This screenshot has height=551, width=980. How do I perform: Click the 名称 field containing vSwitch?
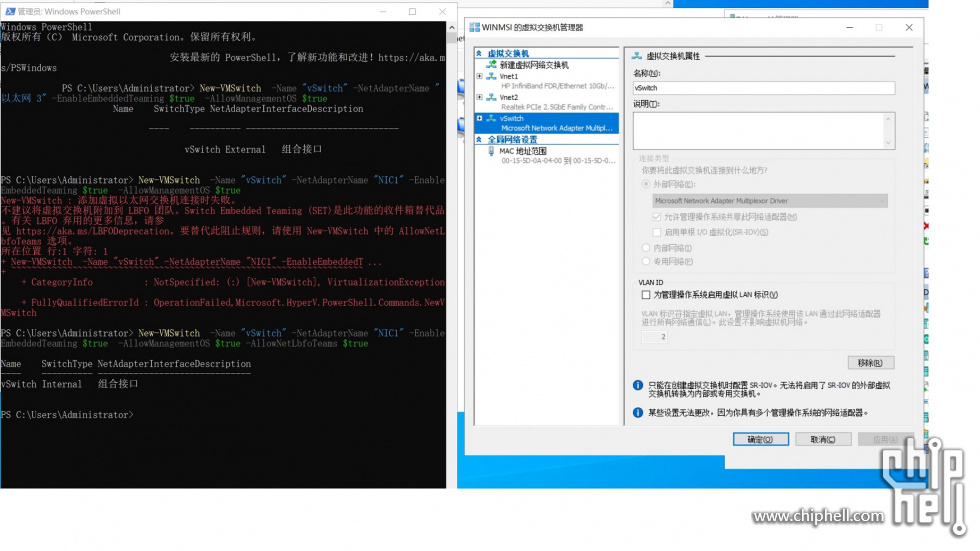pos(764,88)
